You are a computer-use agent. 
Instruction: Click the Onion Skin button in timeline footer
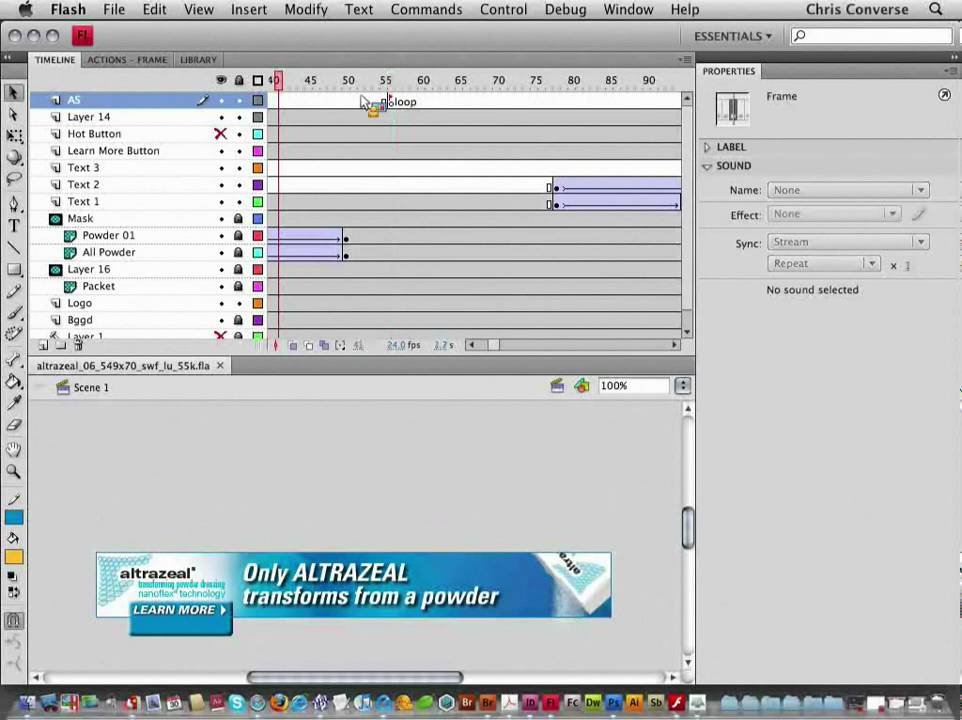pos(293,346)
